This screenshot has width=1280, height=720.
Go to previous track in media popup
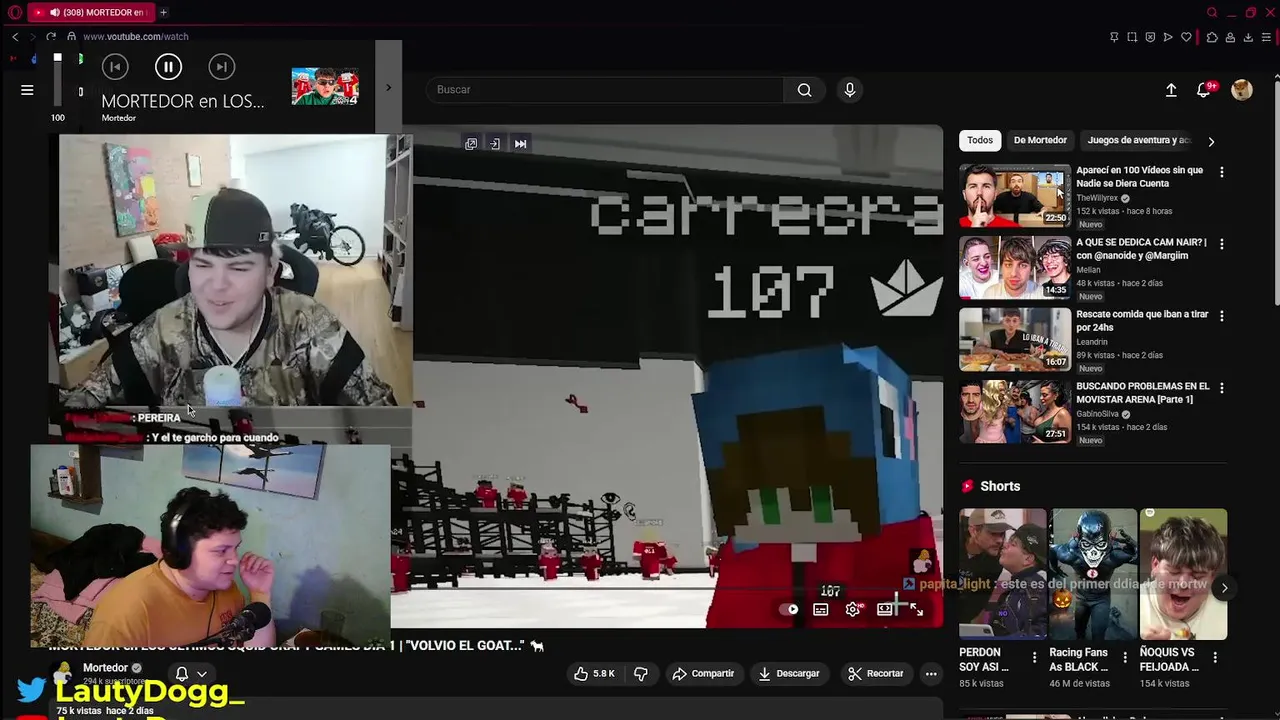[x=115, y=67]
